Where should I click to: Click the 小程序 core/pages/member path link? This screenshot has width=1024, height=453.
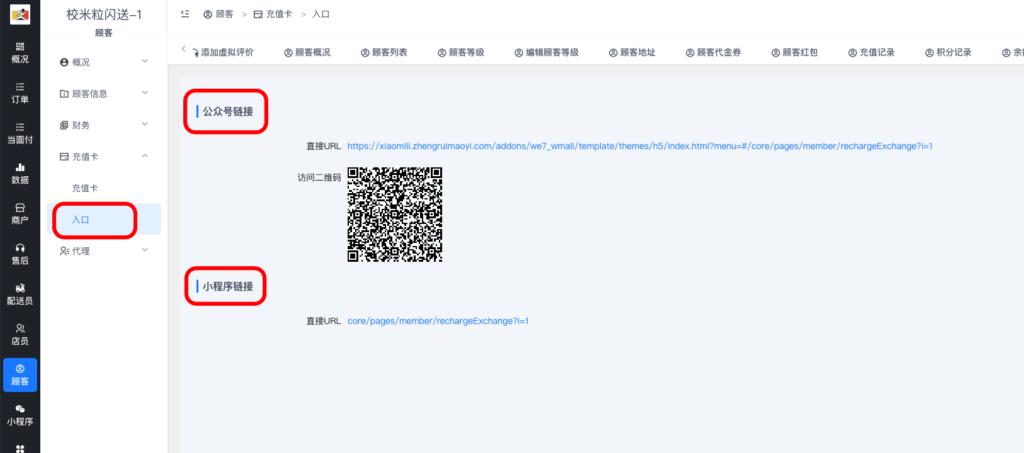point(438,321)
